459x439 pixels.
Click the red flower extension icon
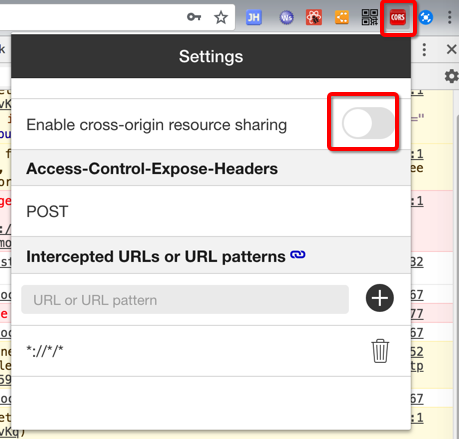point(314,17)
